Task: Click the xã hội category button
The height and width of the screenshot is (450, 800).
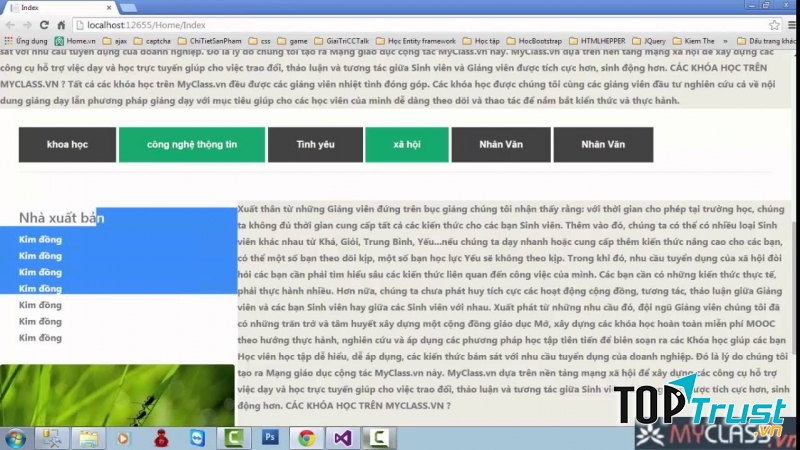Action: coord(407,144)
